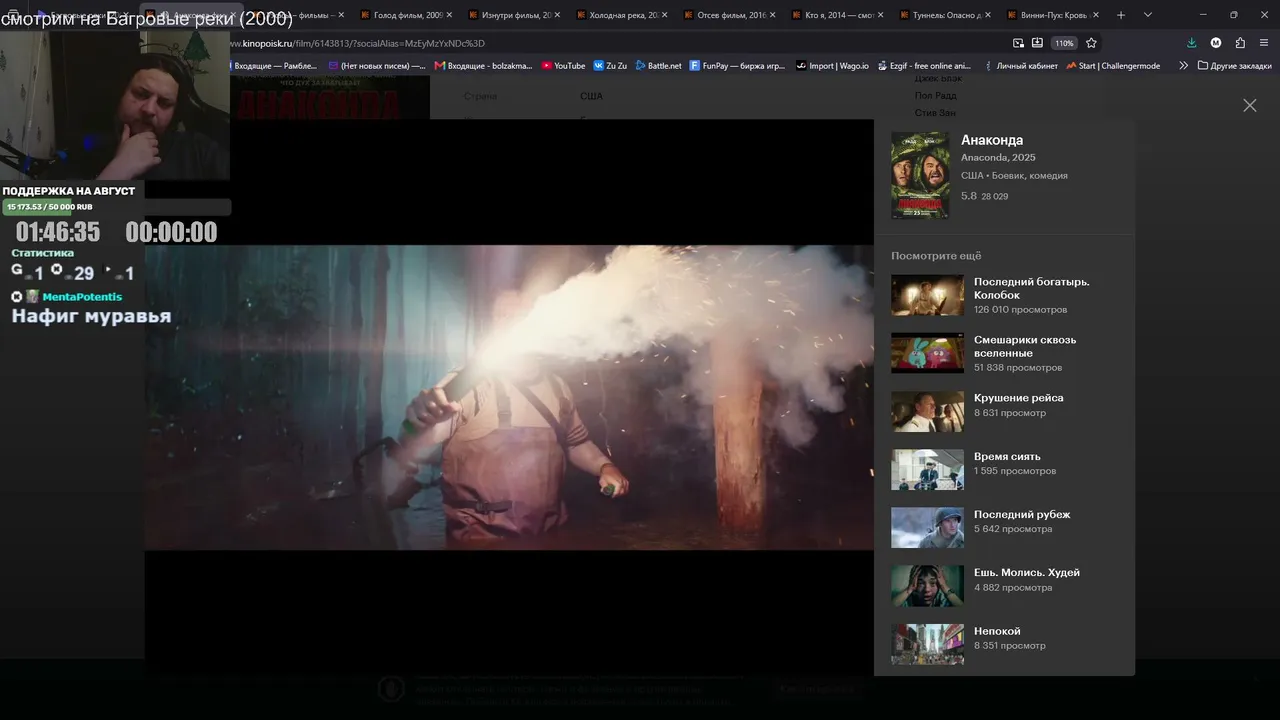Image resolution: width=1280 pixels, height=720 pixels.
Task: Show more bookmarks with the double chevron
Action: 1184,66
